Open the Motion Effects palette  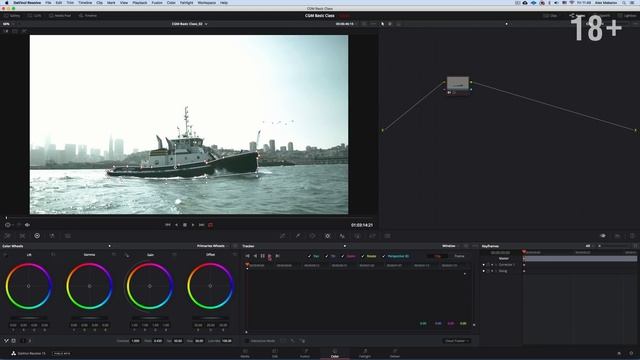point(68,236)
